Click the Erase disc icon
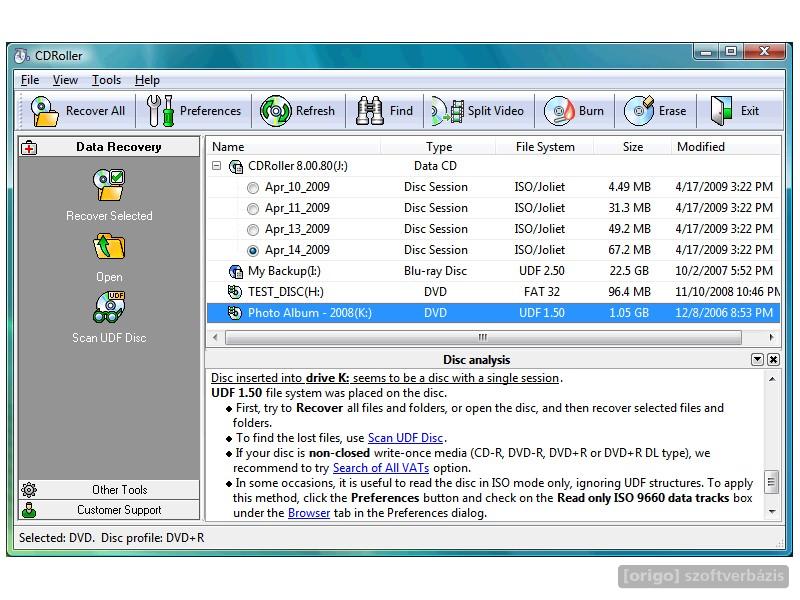The height and width of the screenshot is (600, 800). 639,111
